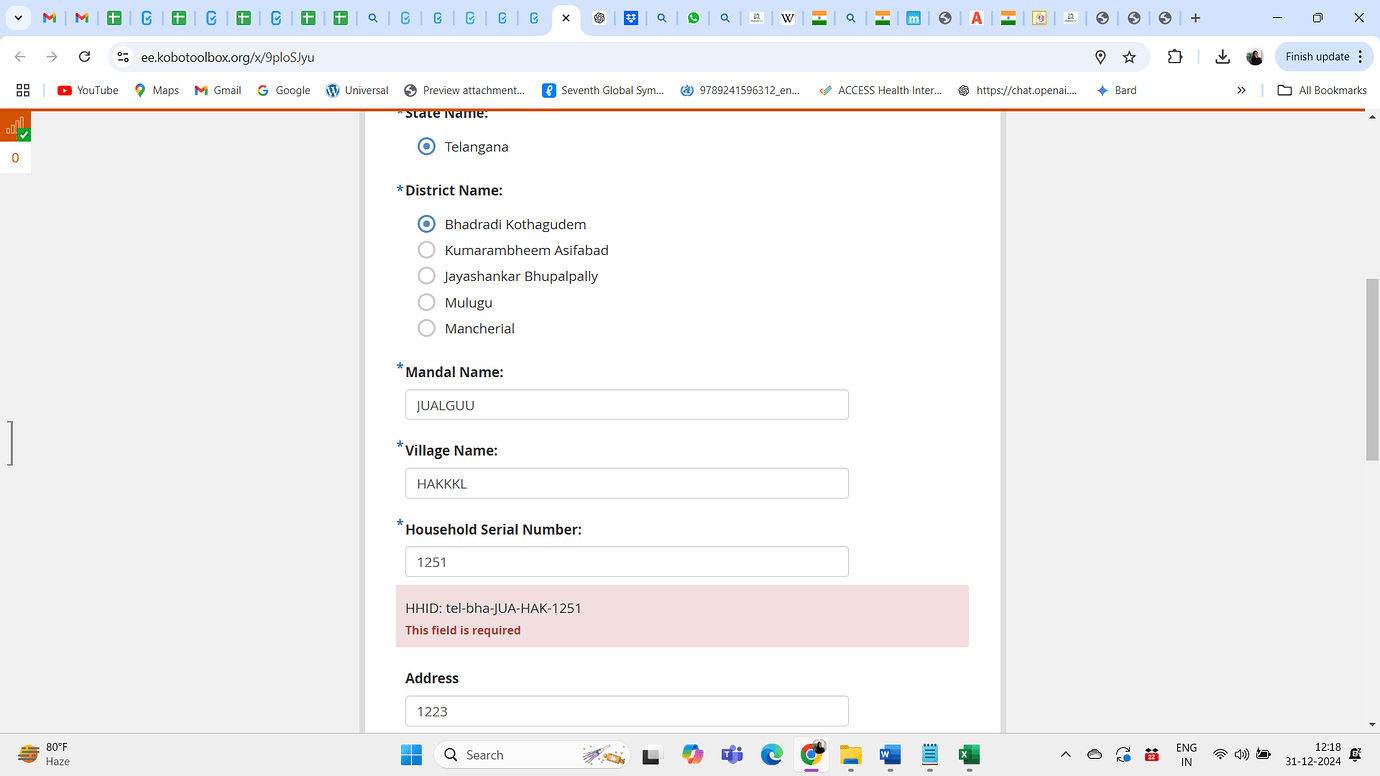This screenshot has height=776, width=1380.
Task: Select Mancherial as the district
Action: (426, 328)
